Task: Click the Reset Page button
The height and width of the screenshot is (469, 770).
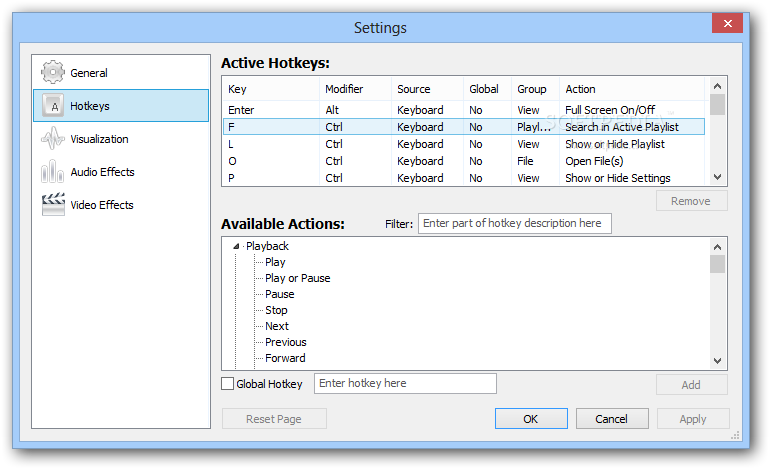Action: point(274,419)
